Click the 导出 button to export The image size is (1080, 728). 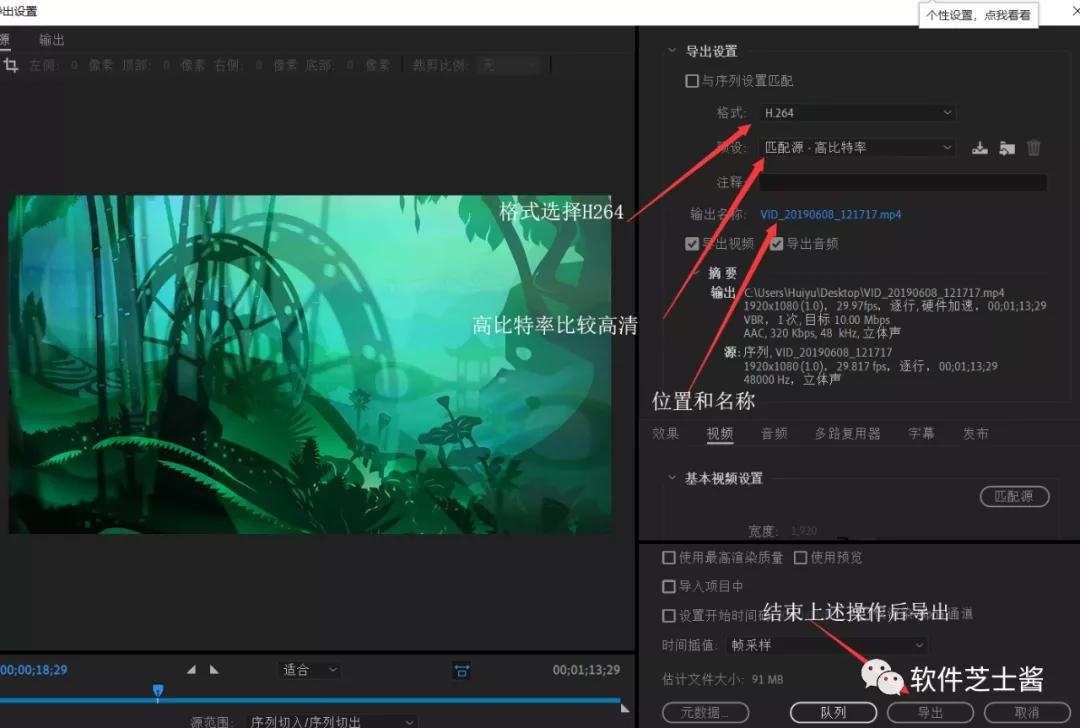click(x=929, y=712)
